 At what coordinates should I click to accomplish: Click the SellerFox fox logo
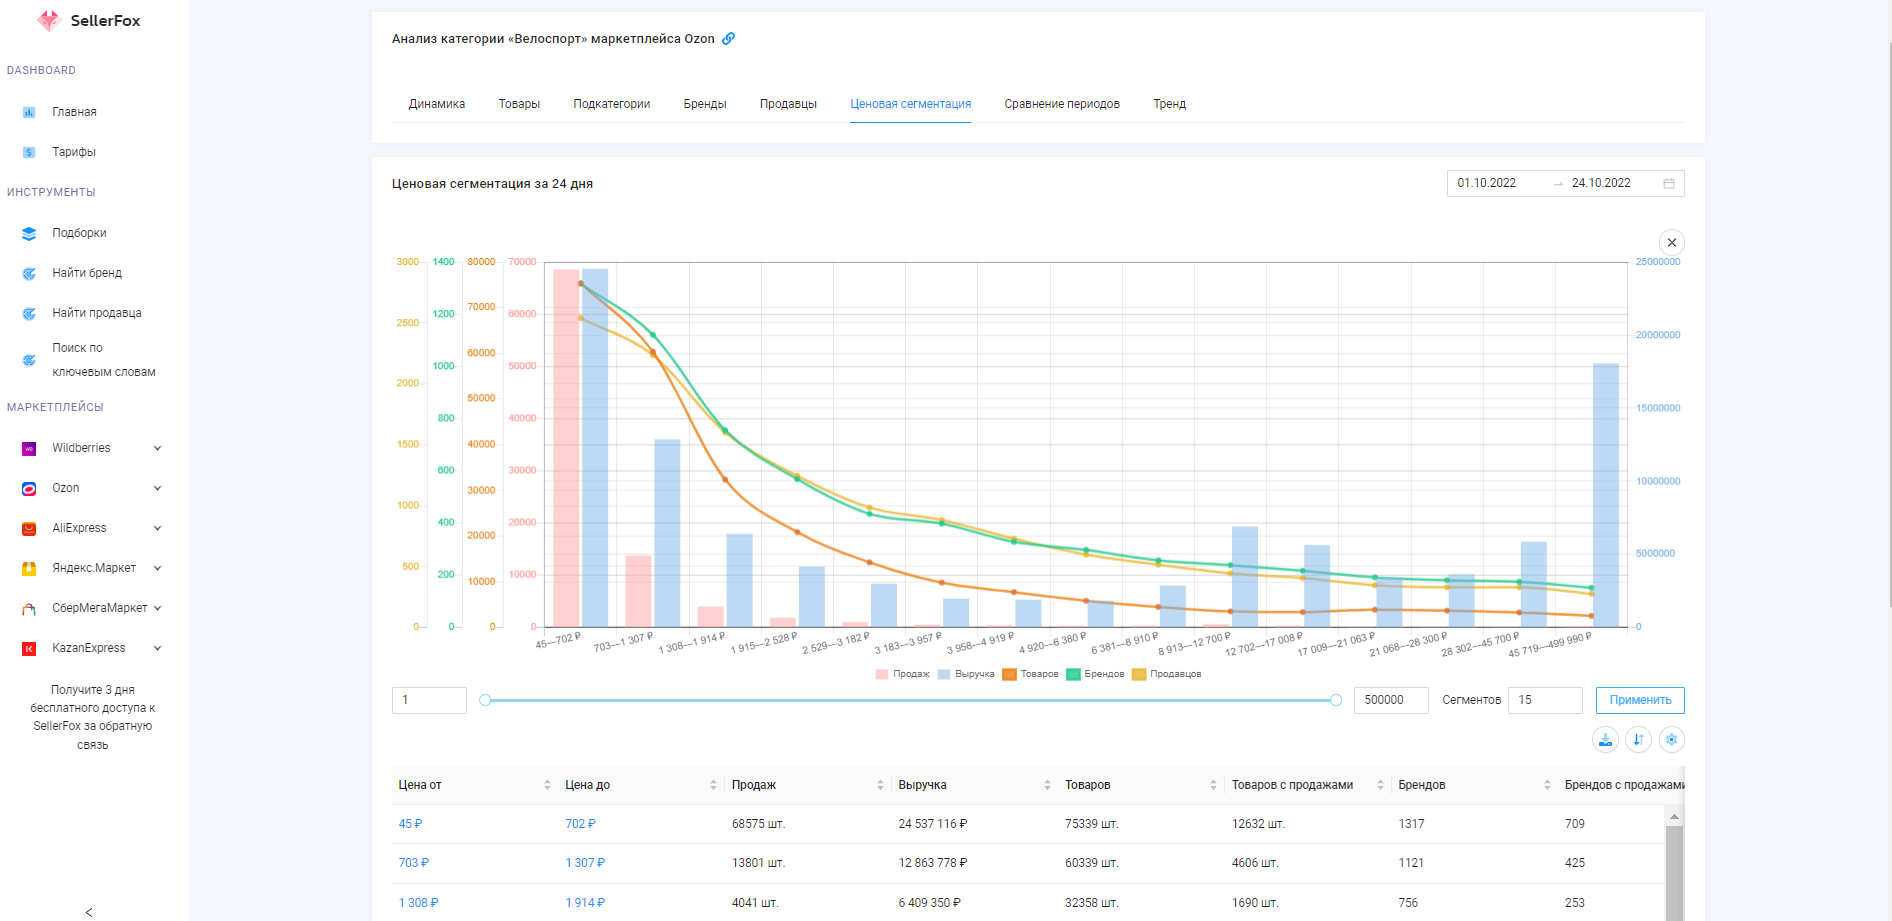click(48, 21)
